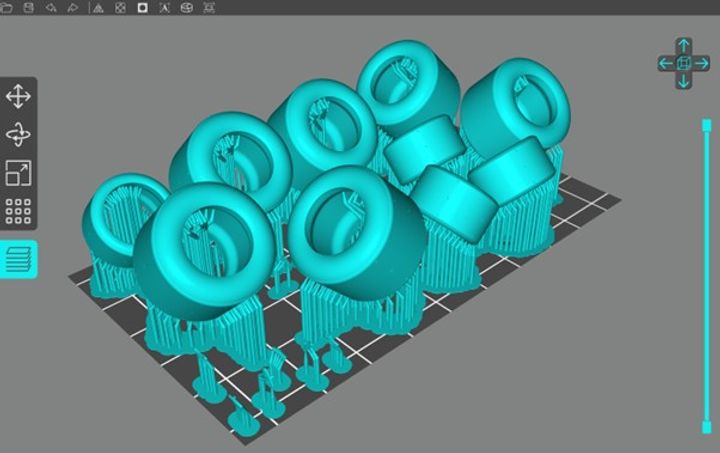Click the last frame icon in top toolbar

pyautogui.click(x=208, y=7)
